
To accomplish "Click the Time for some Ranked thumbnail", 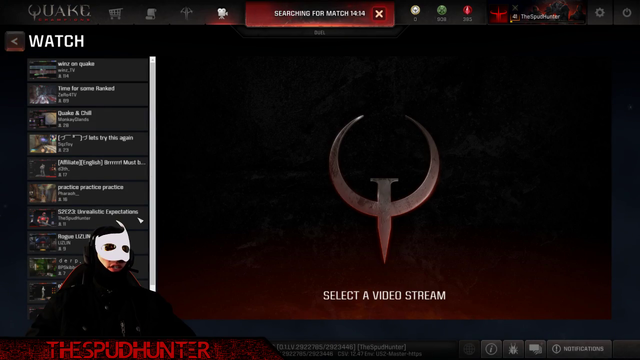I will pos(43,94).
